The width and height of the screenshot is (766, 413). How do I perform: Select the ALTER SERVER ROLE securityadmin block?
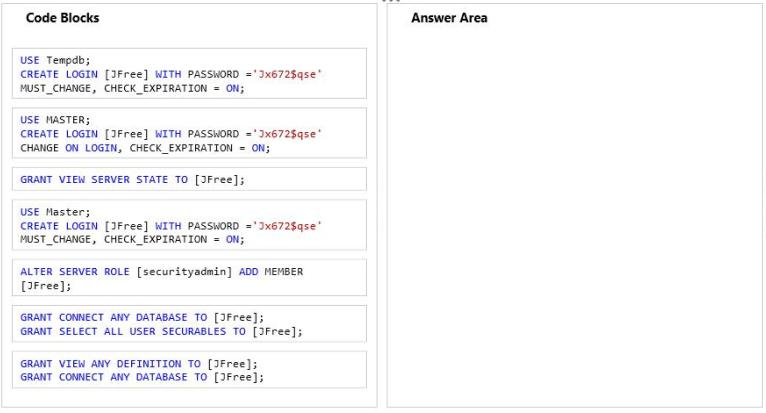[189, 278]
